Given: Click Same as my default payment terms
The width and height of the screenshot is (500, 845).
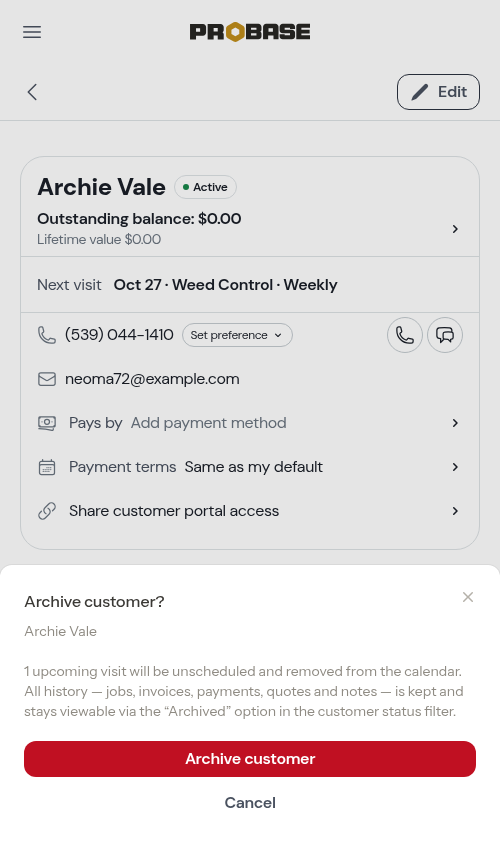Looking at the screenshot, I should click(254, 467).
